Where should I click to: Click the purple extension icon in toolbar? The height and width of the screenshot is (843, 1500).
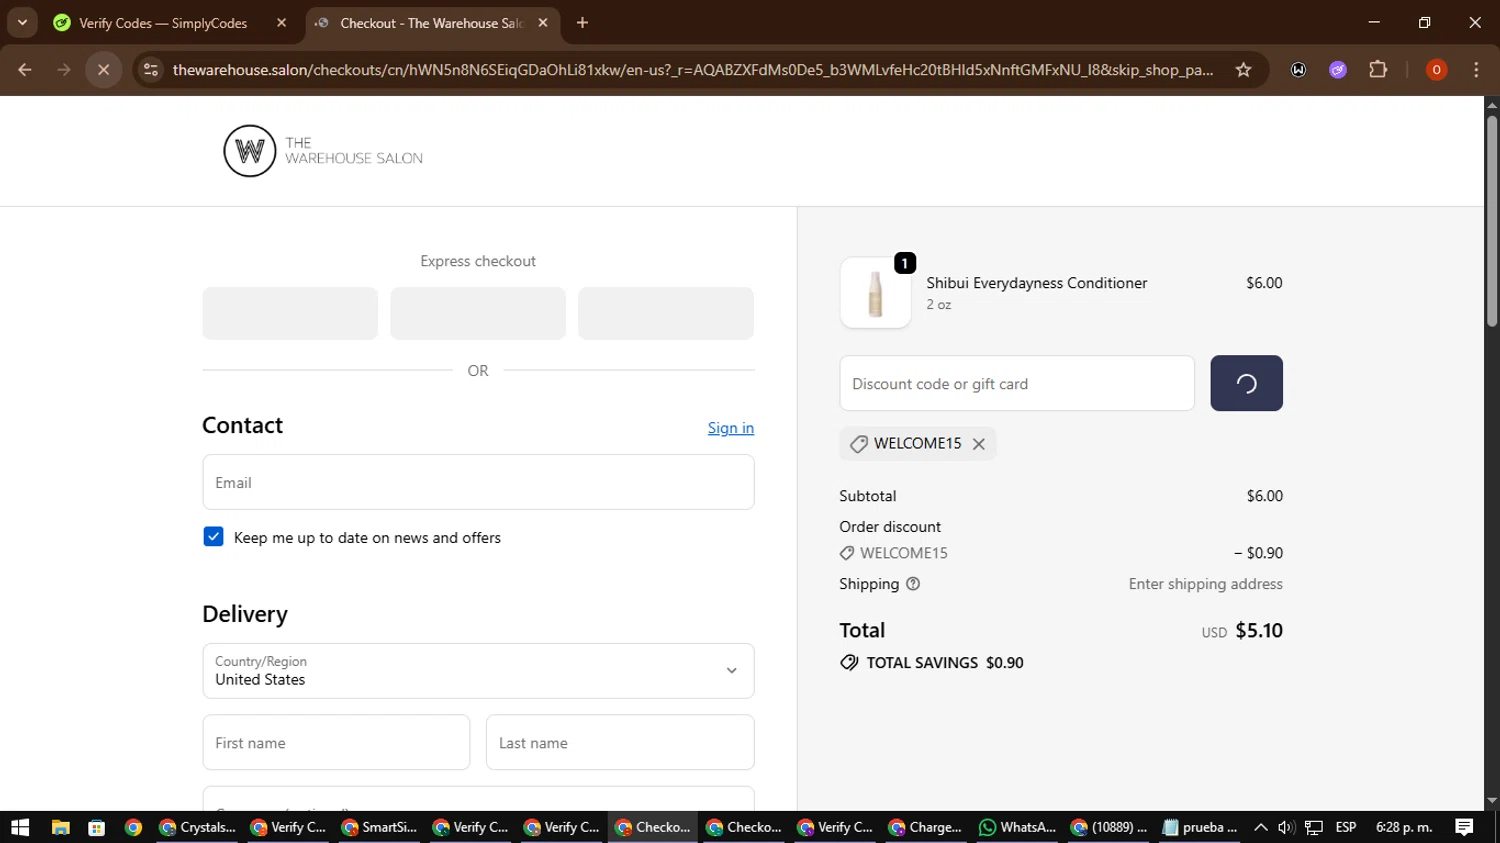[x=1338, y=70]
